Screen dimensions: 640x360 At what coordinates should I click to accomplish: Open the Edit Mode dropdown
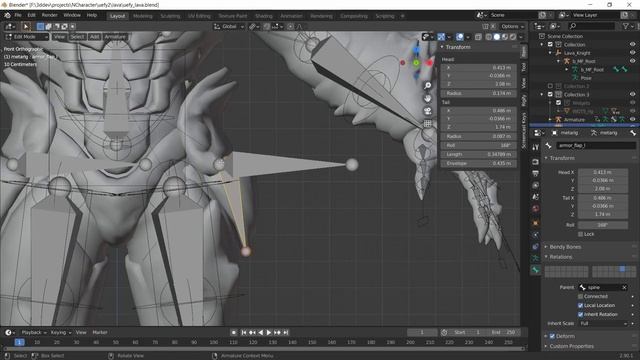point(27,37)
